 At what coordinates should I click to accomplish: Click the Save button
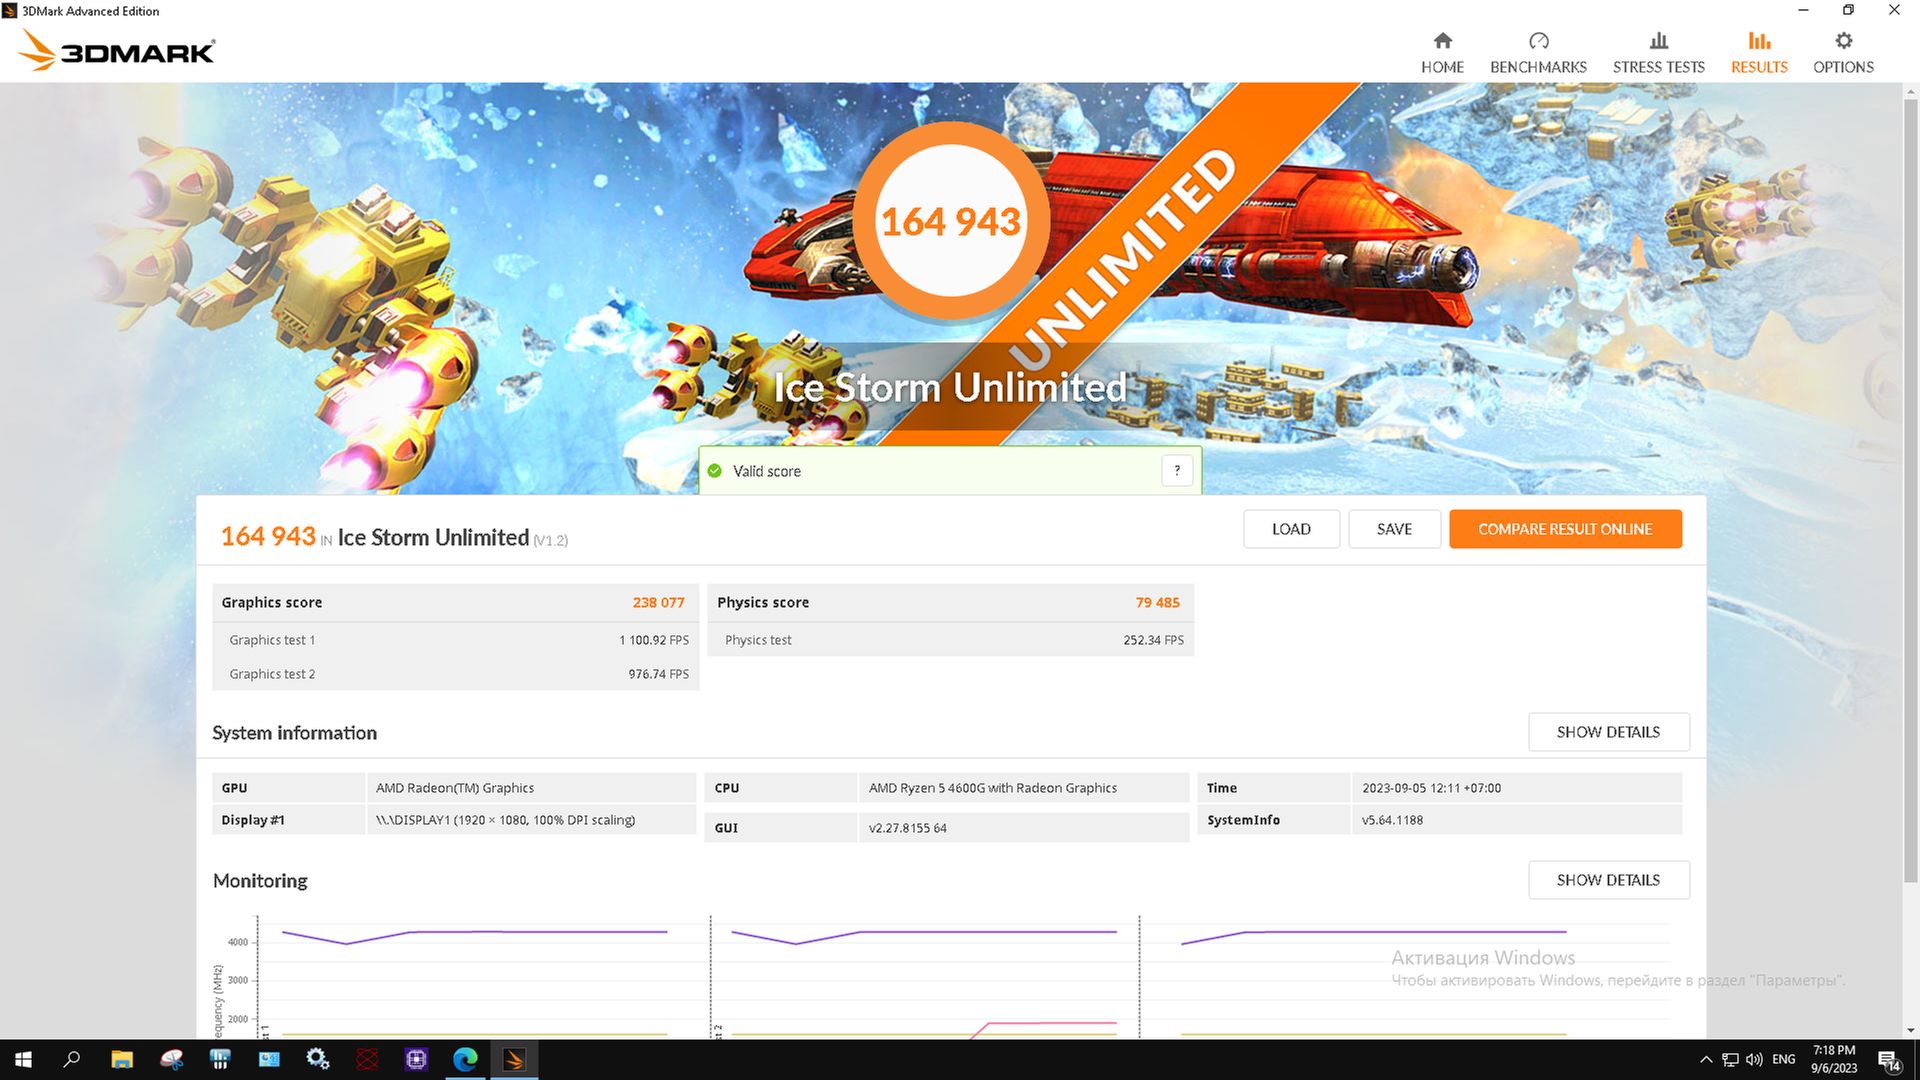[x=1394, y=529]
